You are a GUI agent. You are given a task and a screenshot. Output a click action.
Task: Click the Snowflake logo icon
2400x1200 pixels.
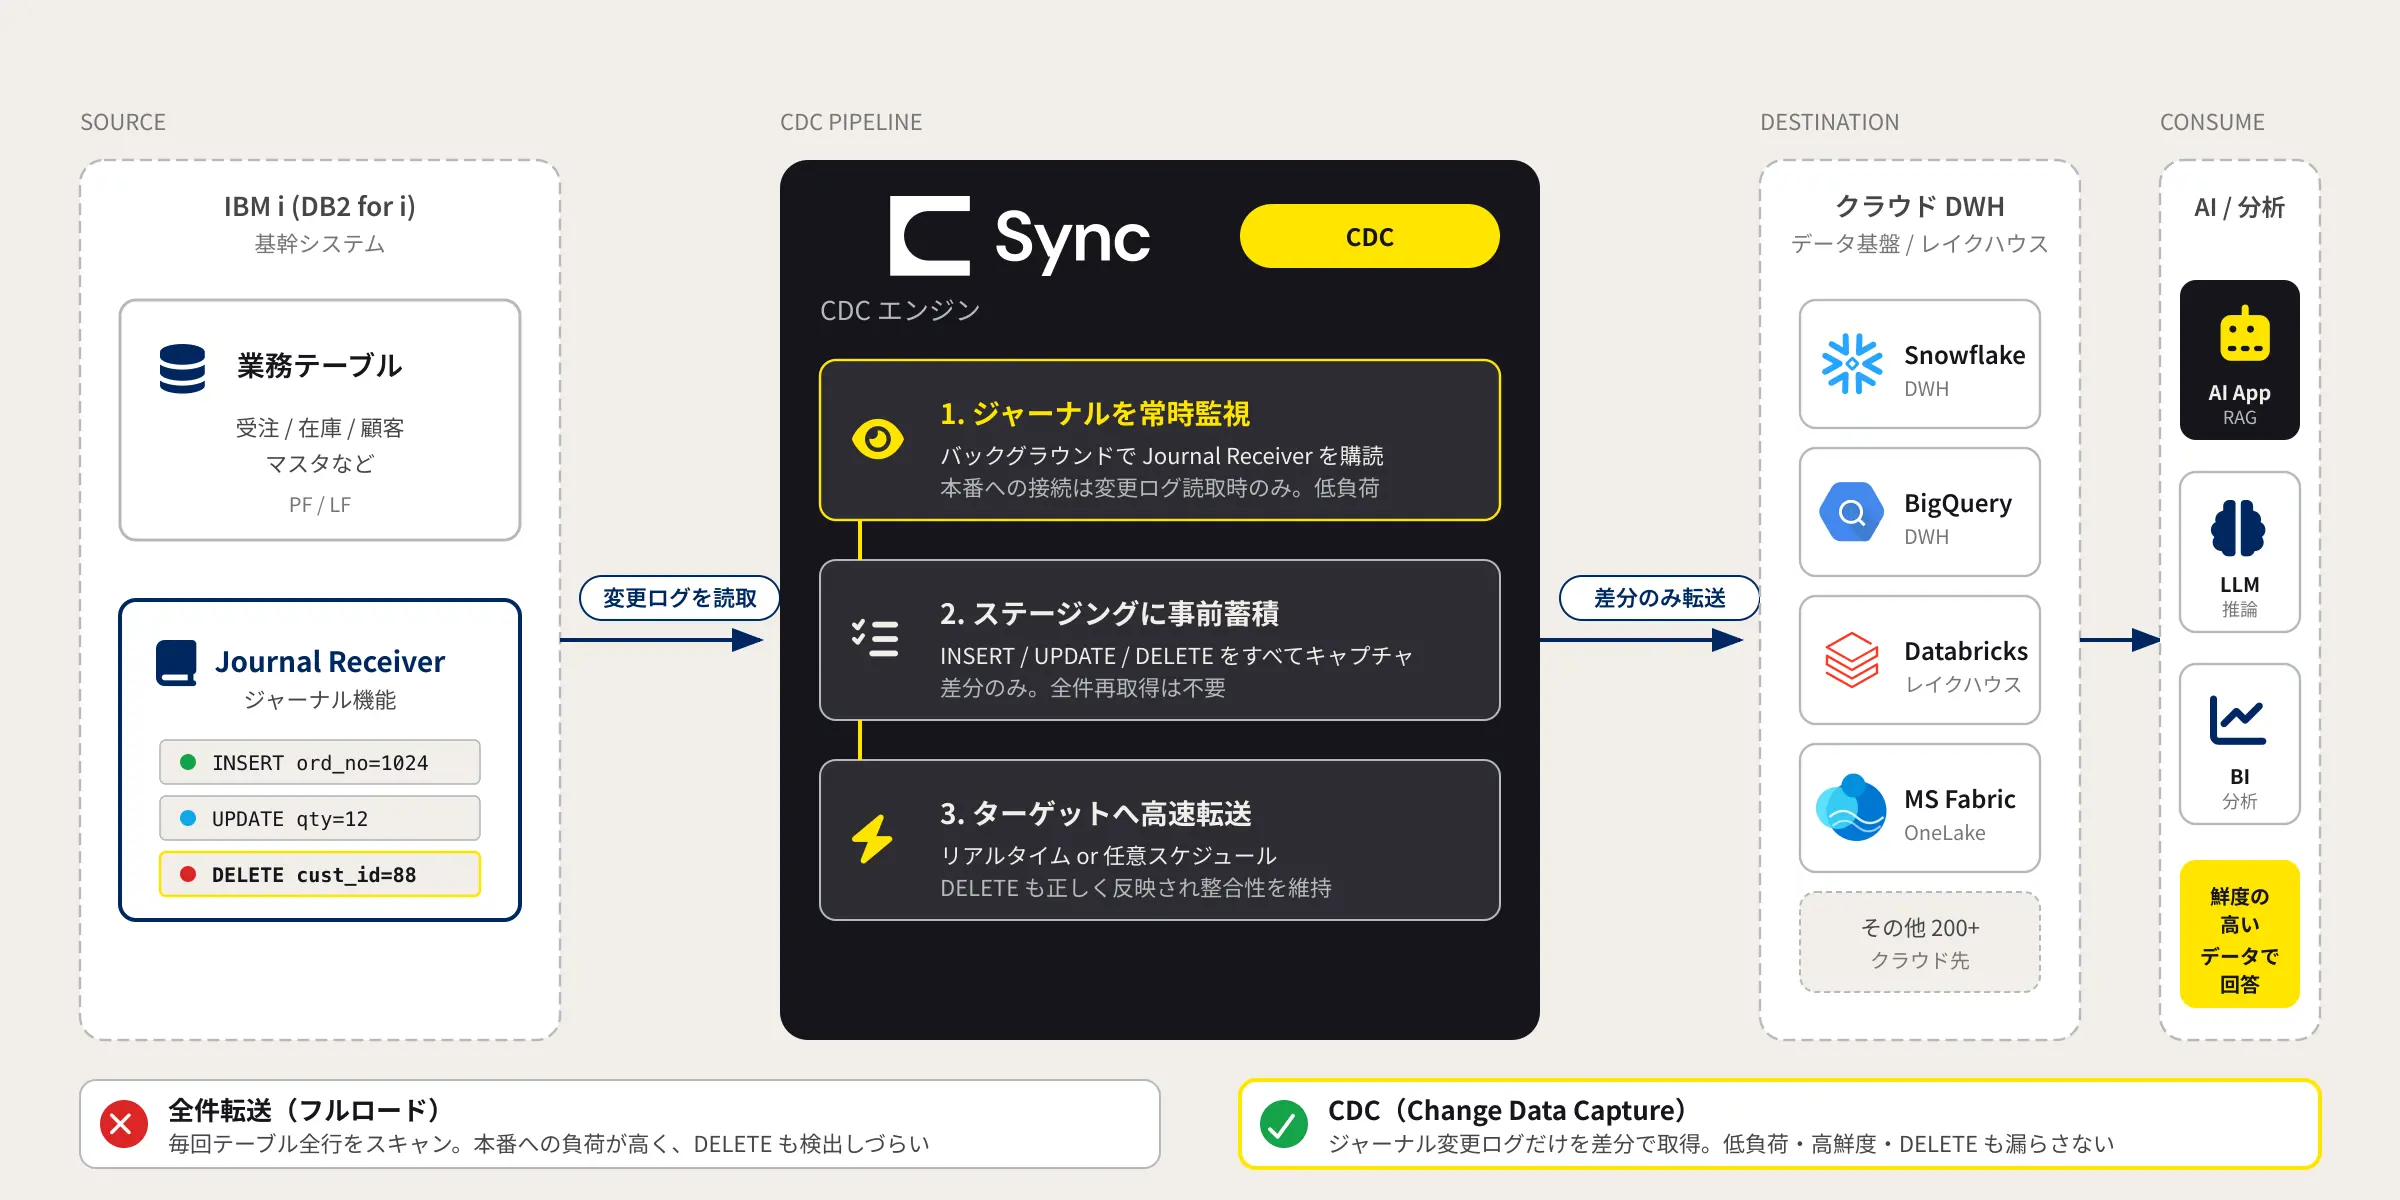(x=1852, y=364)
